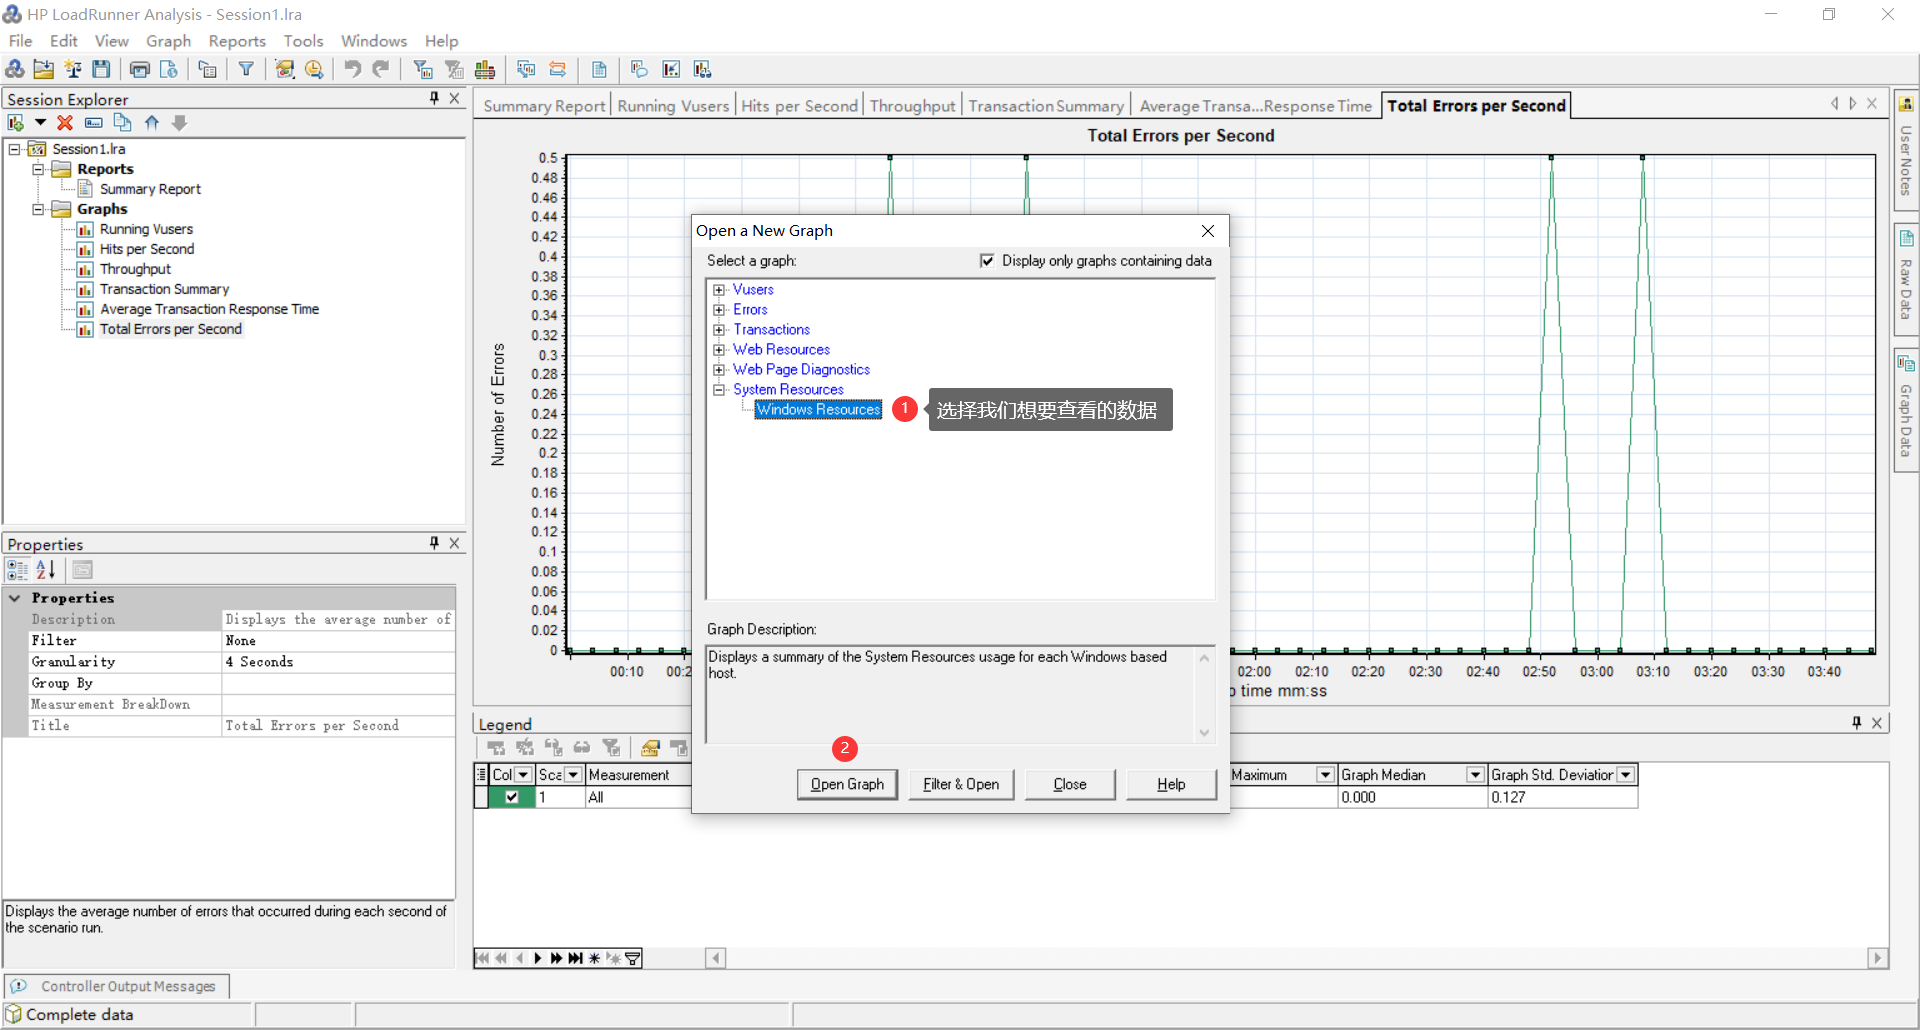
Task: Open the Reports menu
Action: (x=237, y=41)
